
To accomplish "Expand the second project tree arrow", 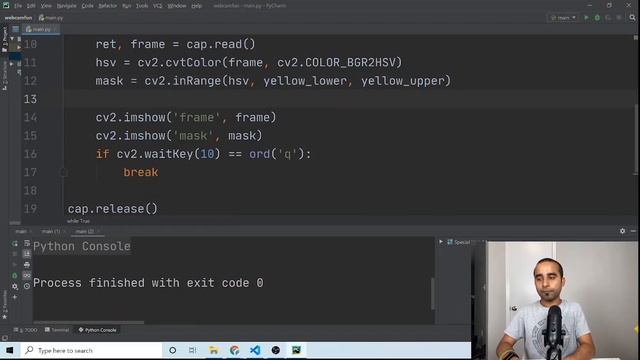I will click(19, 47).
